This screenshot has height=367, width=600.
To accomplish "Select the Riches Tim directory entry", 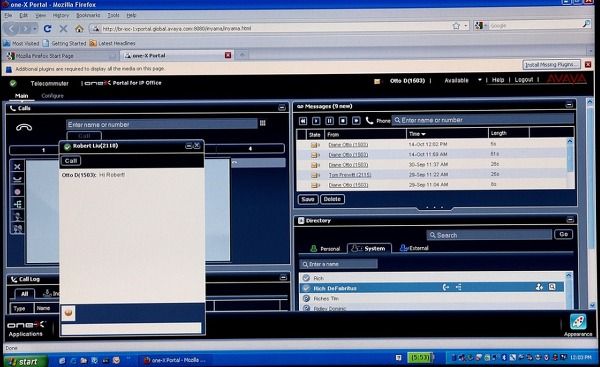I will point(432,298).
